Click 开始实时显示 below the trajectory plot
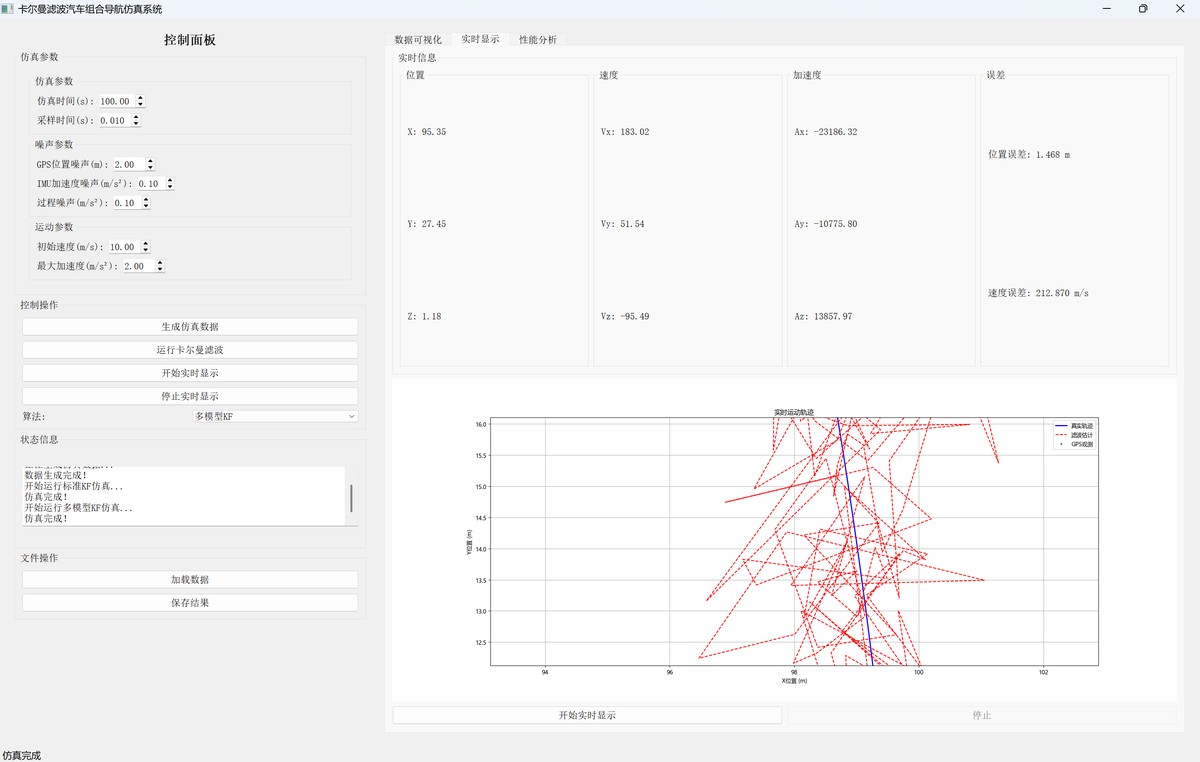Image resolution: width=1200 pixels, height=762 pixels. coord(587,715)
